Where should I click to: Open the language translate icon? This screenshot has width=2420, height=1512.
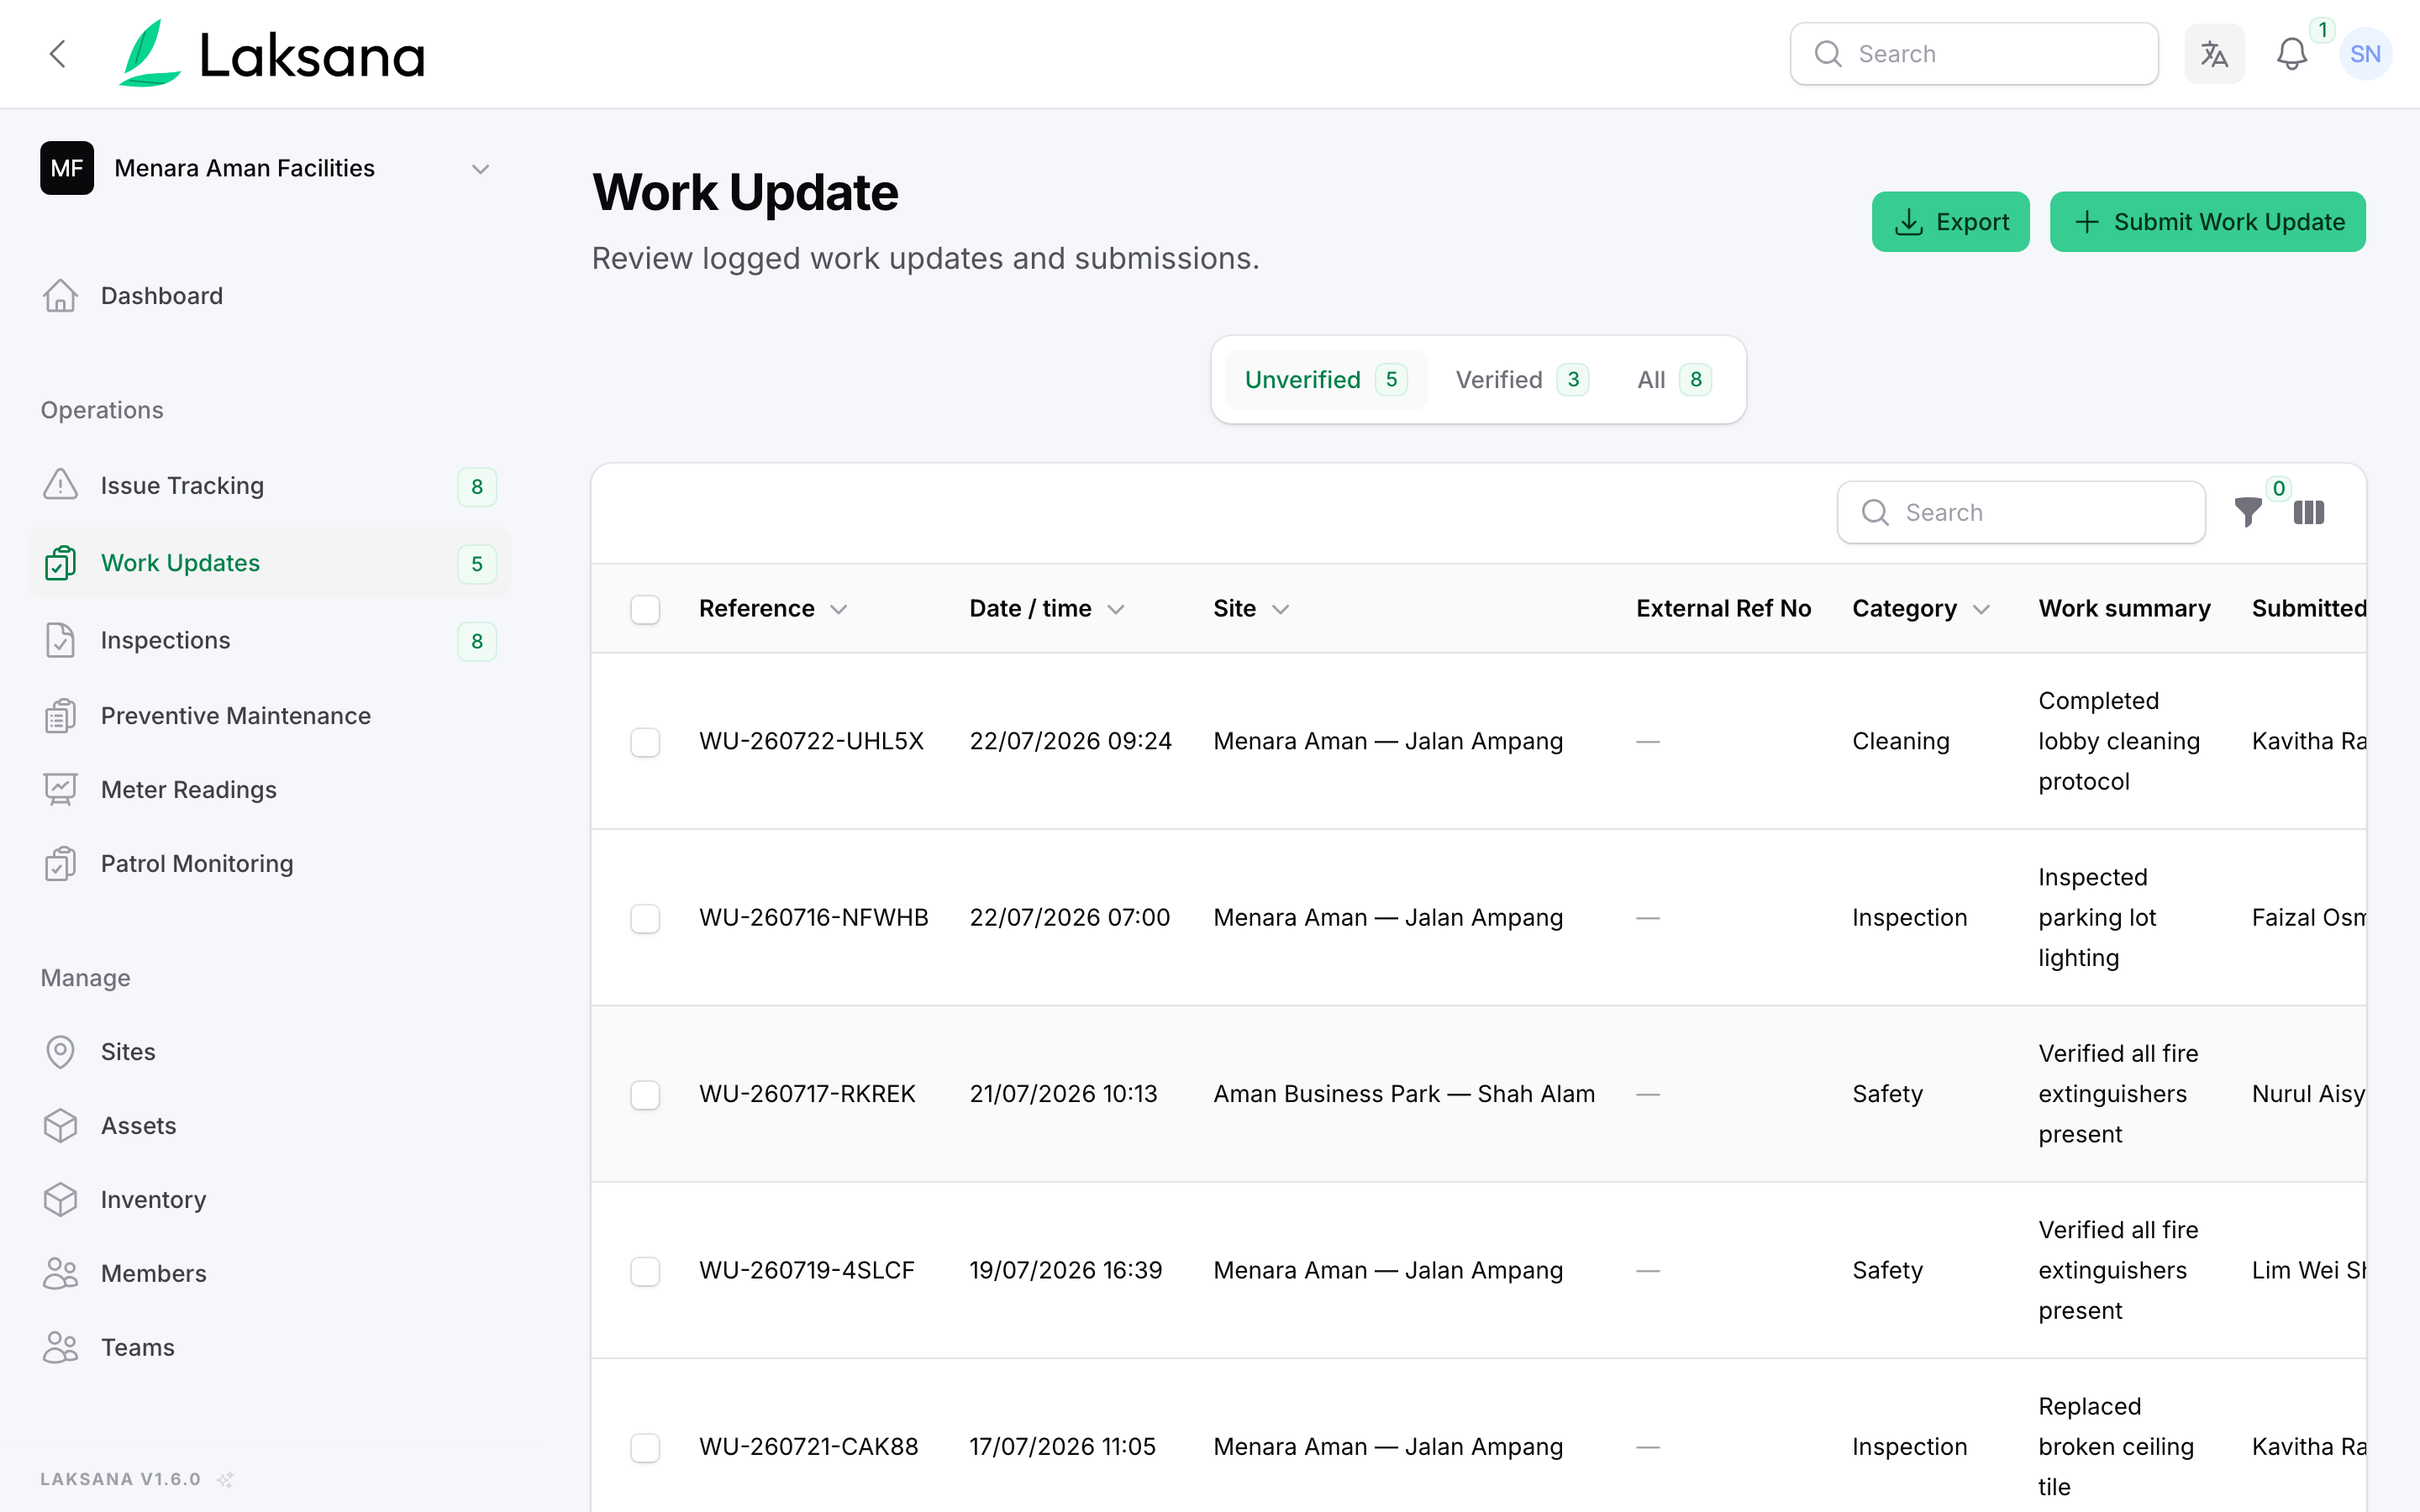[x=2214, y=54]
